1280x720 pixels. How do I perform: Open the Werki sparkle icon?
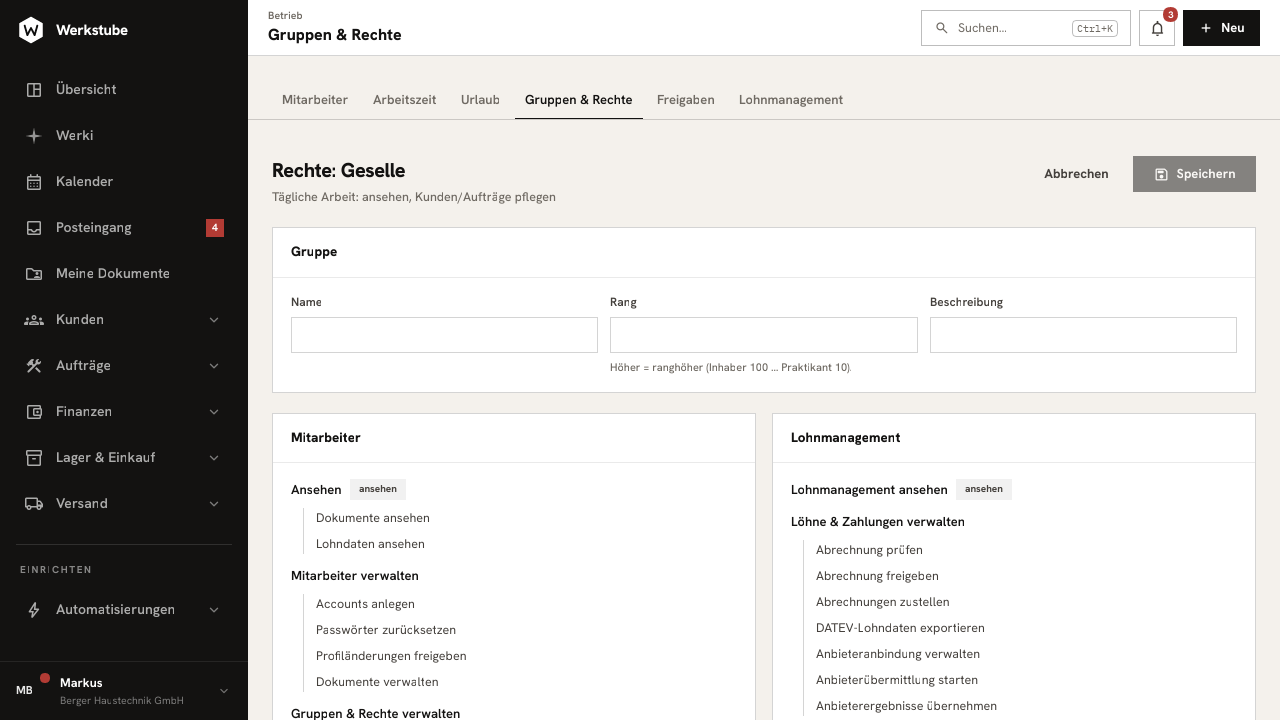click(x=34, y=136)
